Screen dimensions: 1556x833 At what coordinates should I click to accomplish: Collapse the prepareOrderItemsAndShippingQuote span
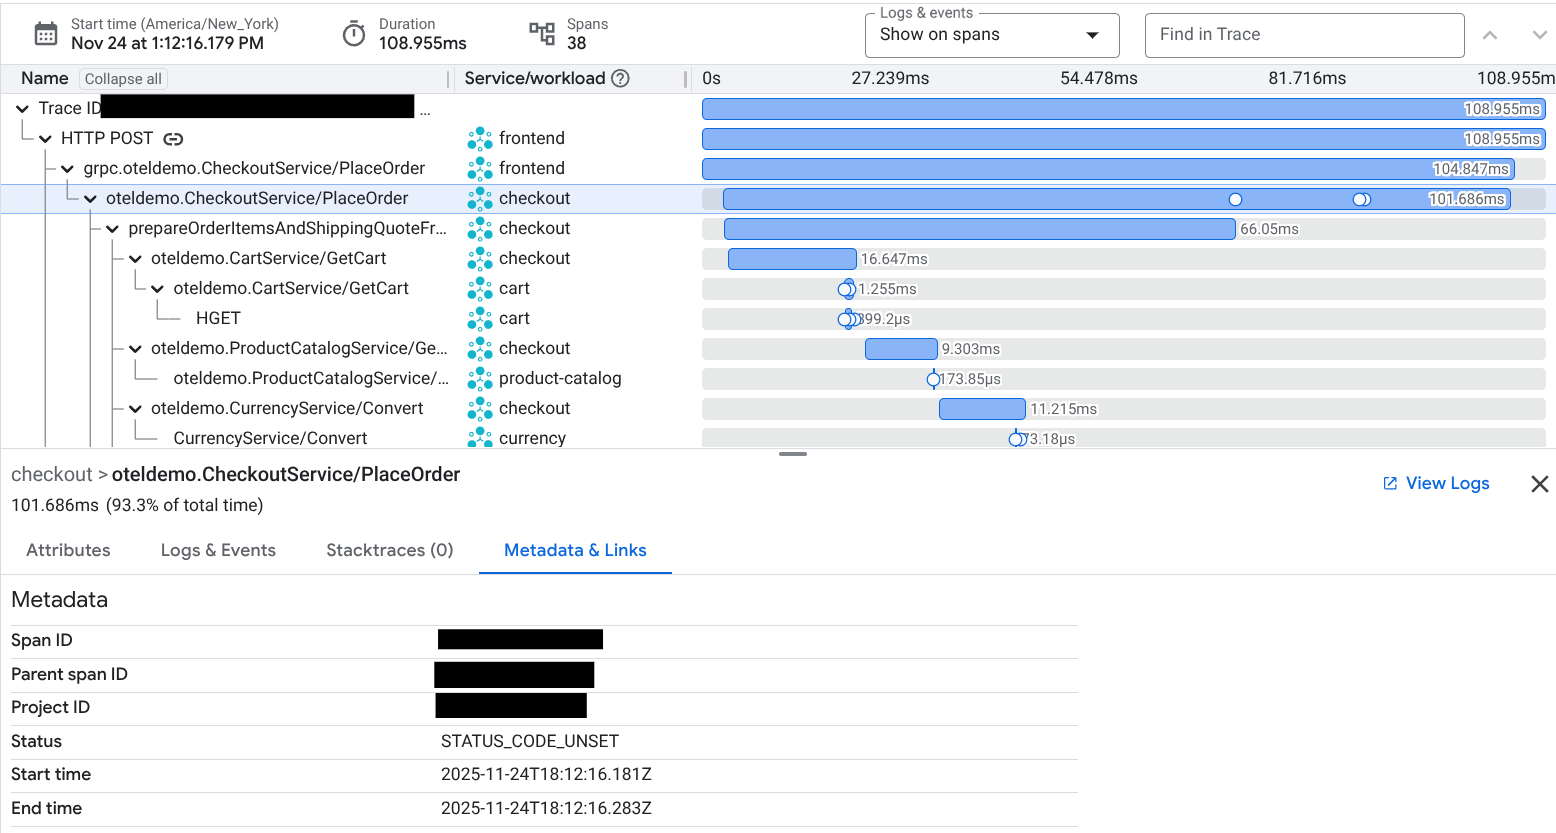point(112,229)
